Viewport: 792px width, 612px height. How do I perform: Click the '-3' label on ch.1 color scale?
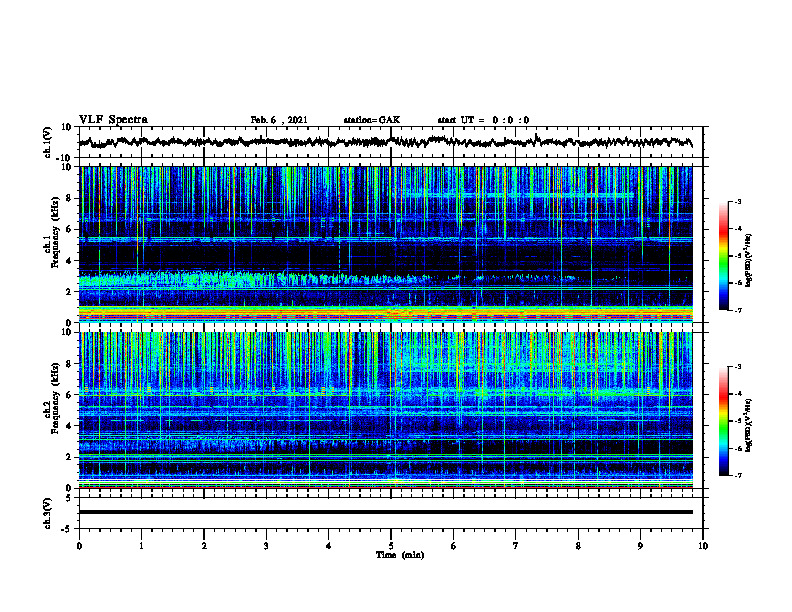coord(738,202)
